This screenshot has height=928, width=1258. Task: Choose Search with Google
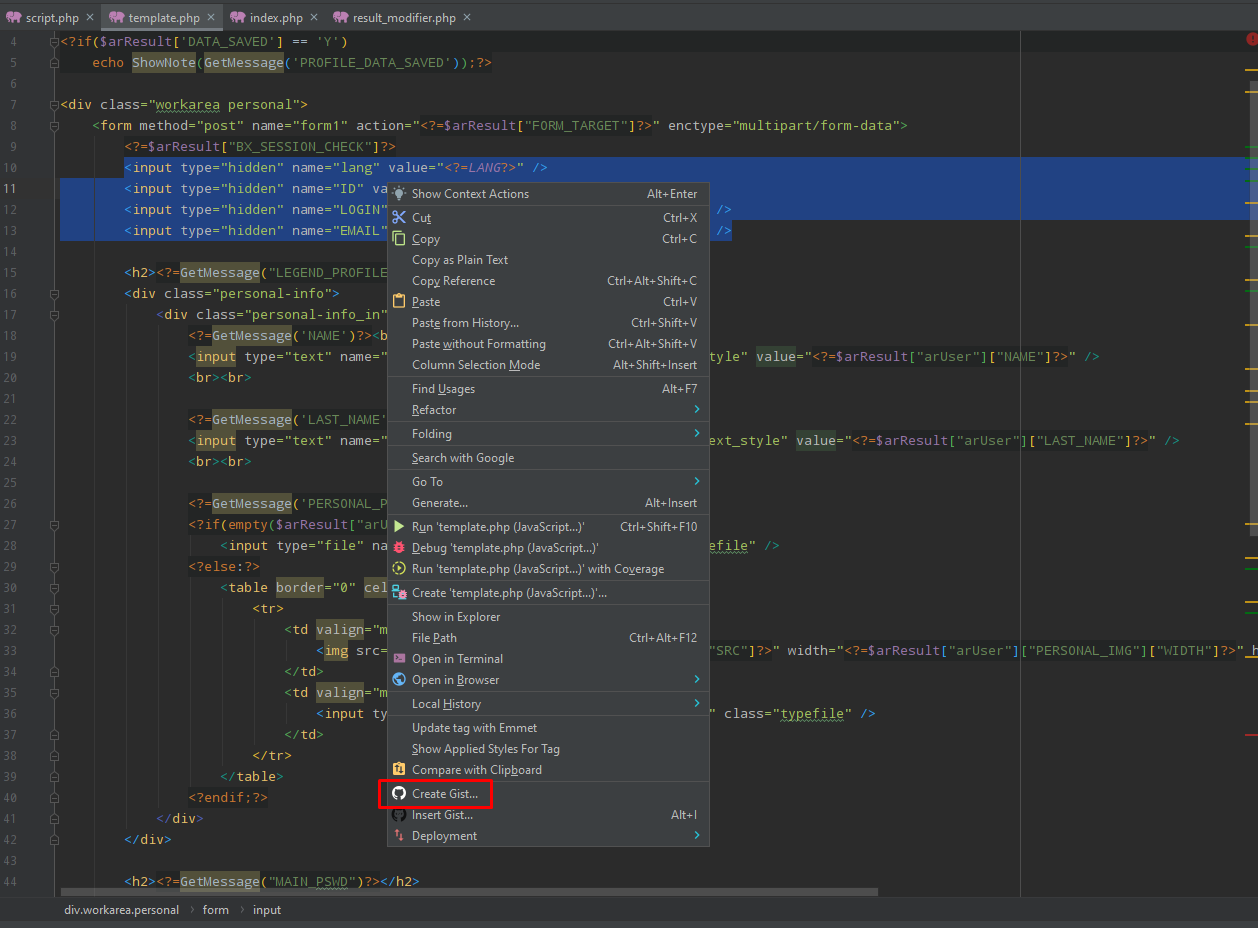(548, 458)
